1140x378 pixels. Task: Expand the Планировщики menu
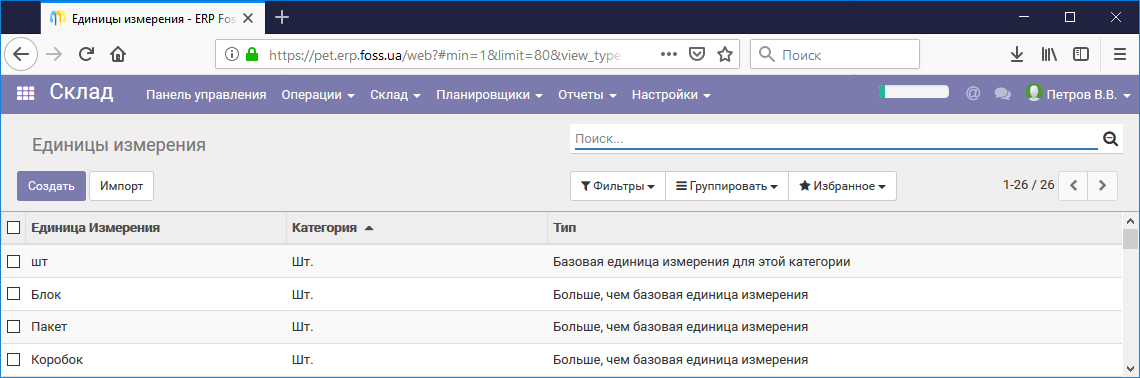(x=490, y=95)
